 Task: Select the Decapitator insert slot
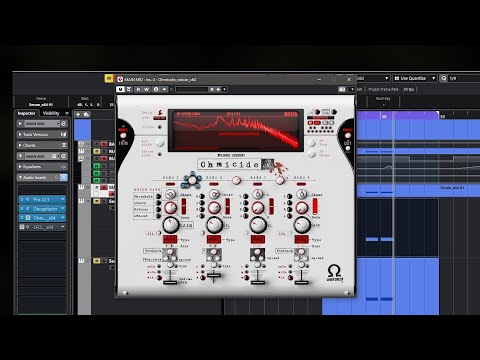[42, 209]
